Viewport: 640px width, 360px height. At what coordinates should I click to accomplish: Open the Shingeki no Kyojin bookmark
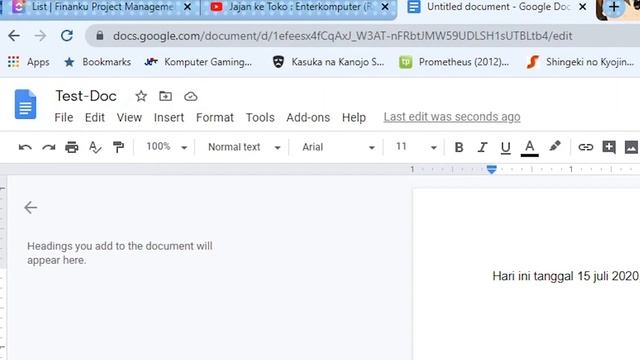(x=580, y=62)
